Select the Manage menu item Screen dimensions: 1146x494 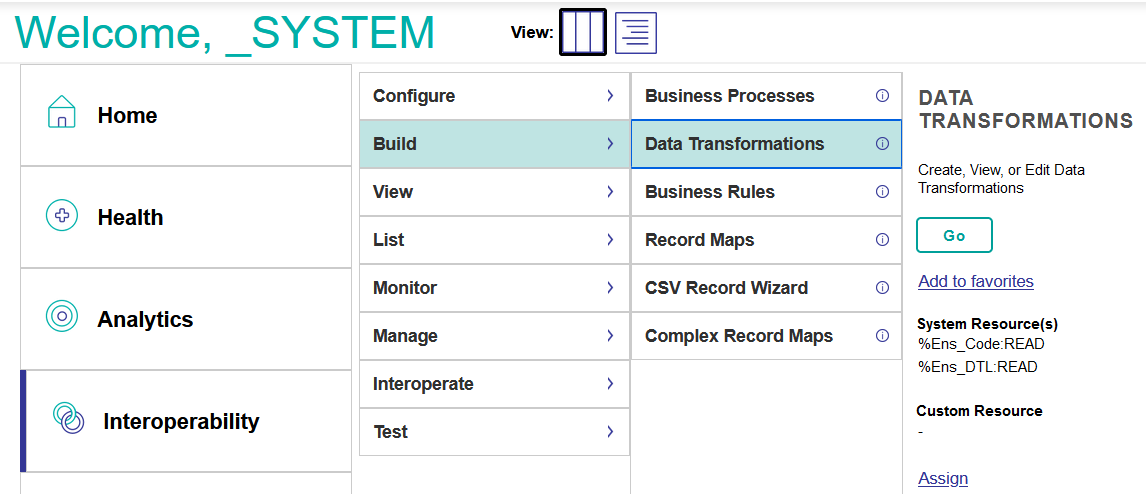coord(494,336)
